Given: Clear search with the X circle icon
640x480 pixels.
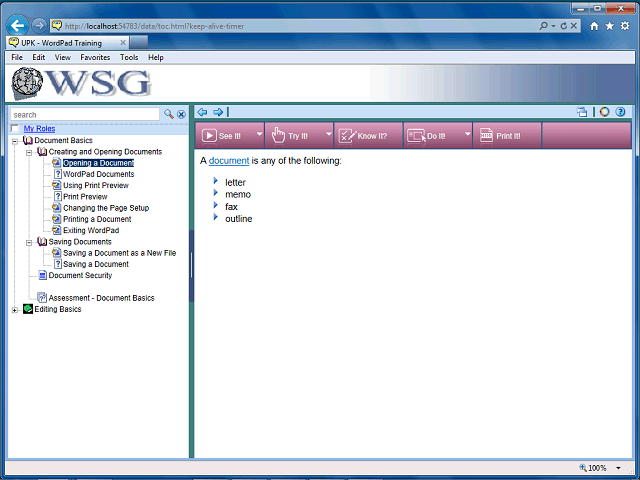Looking at the screenshot, I should [x=181, y=114].
